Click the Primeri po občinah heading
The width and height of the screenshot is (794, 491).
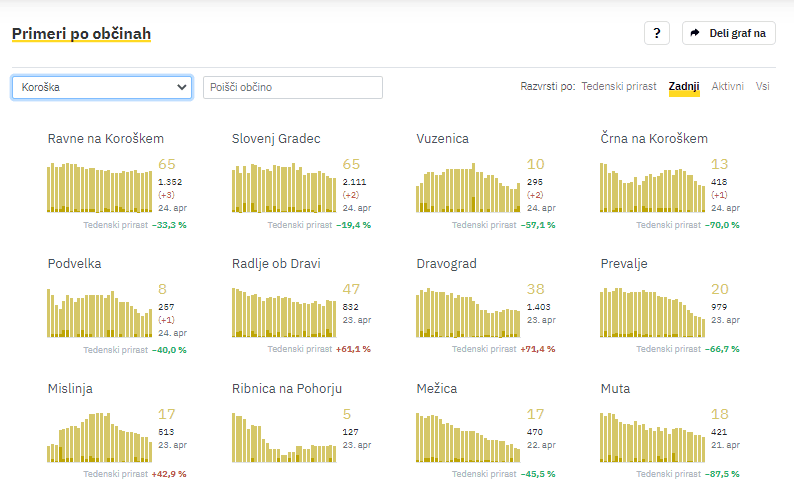click(81, 34)
